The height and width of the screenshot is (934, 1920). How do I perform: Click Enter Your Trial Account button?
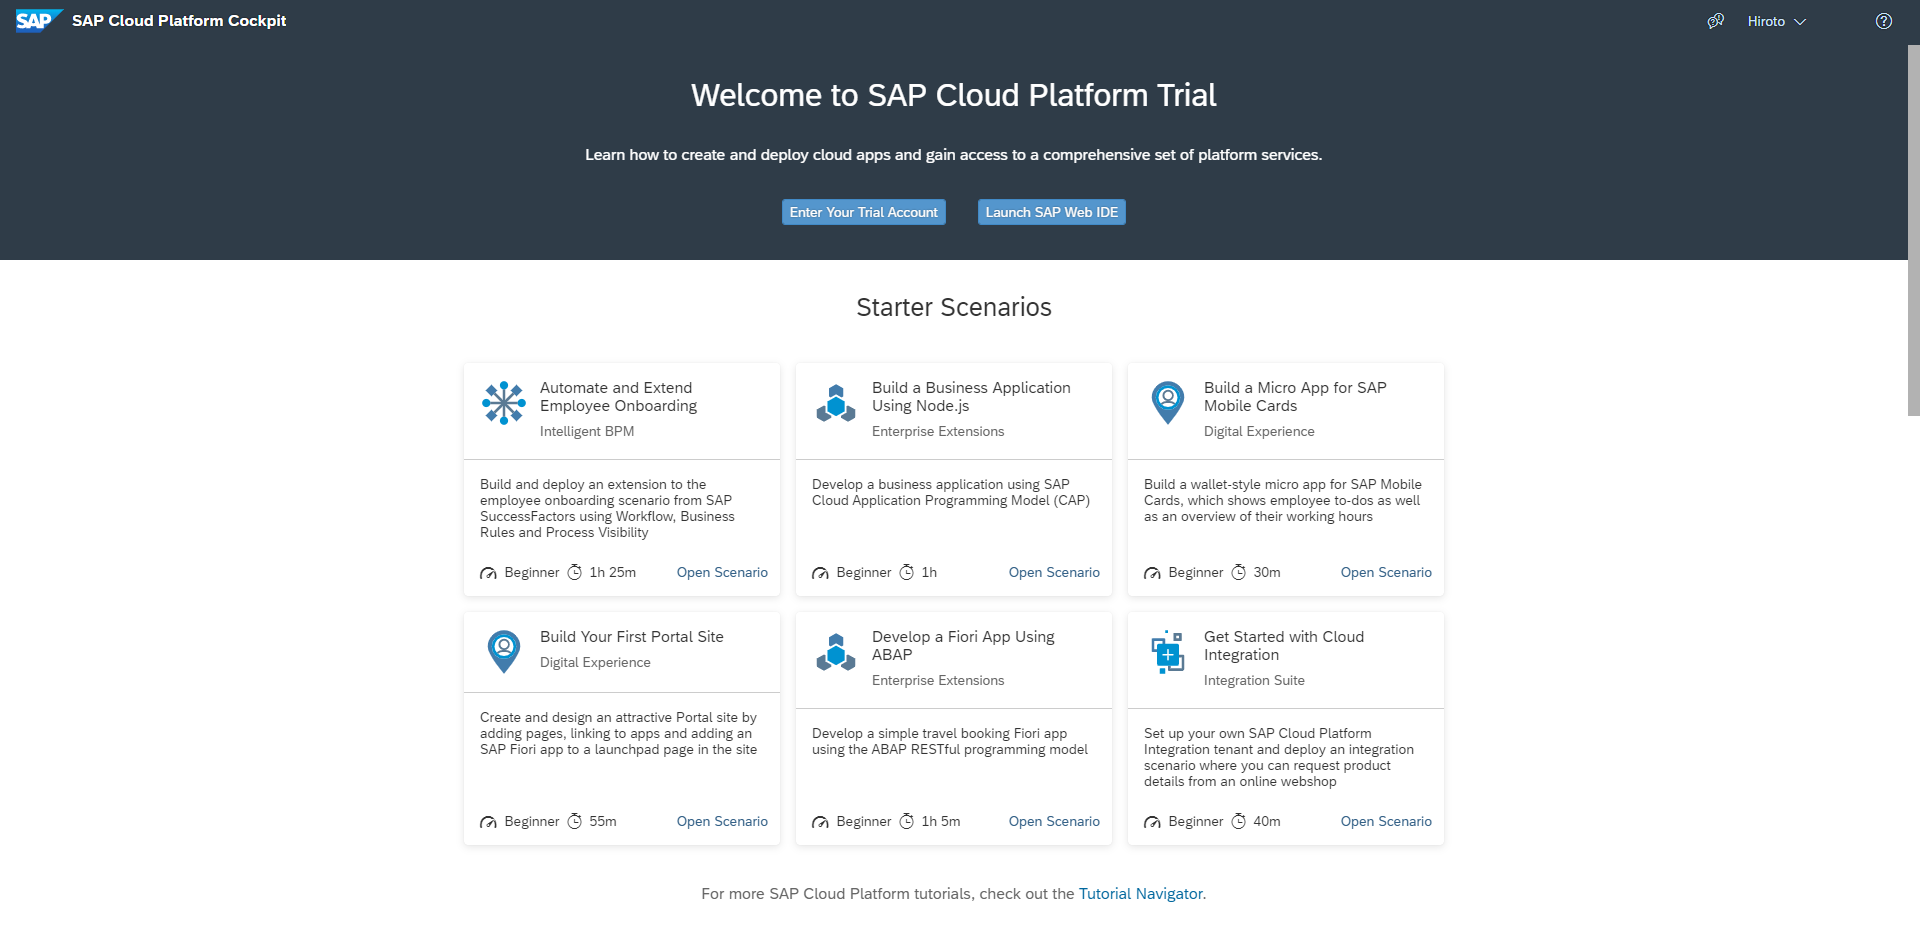864,212
